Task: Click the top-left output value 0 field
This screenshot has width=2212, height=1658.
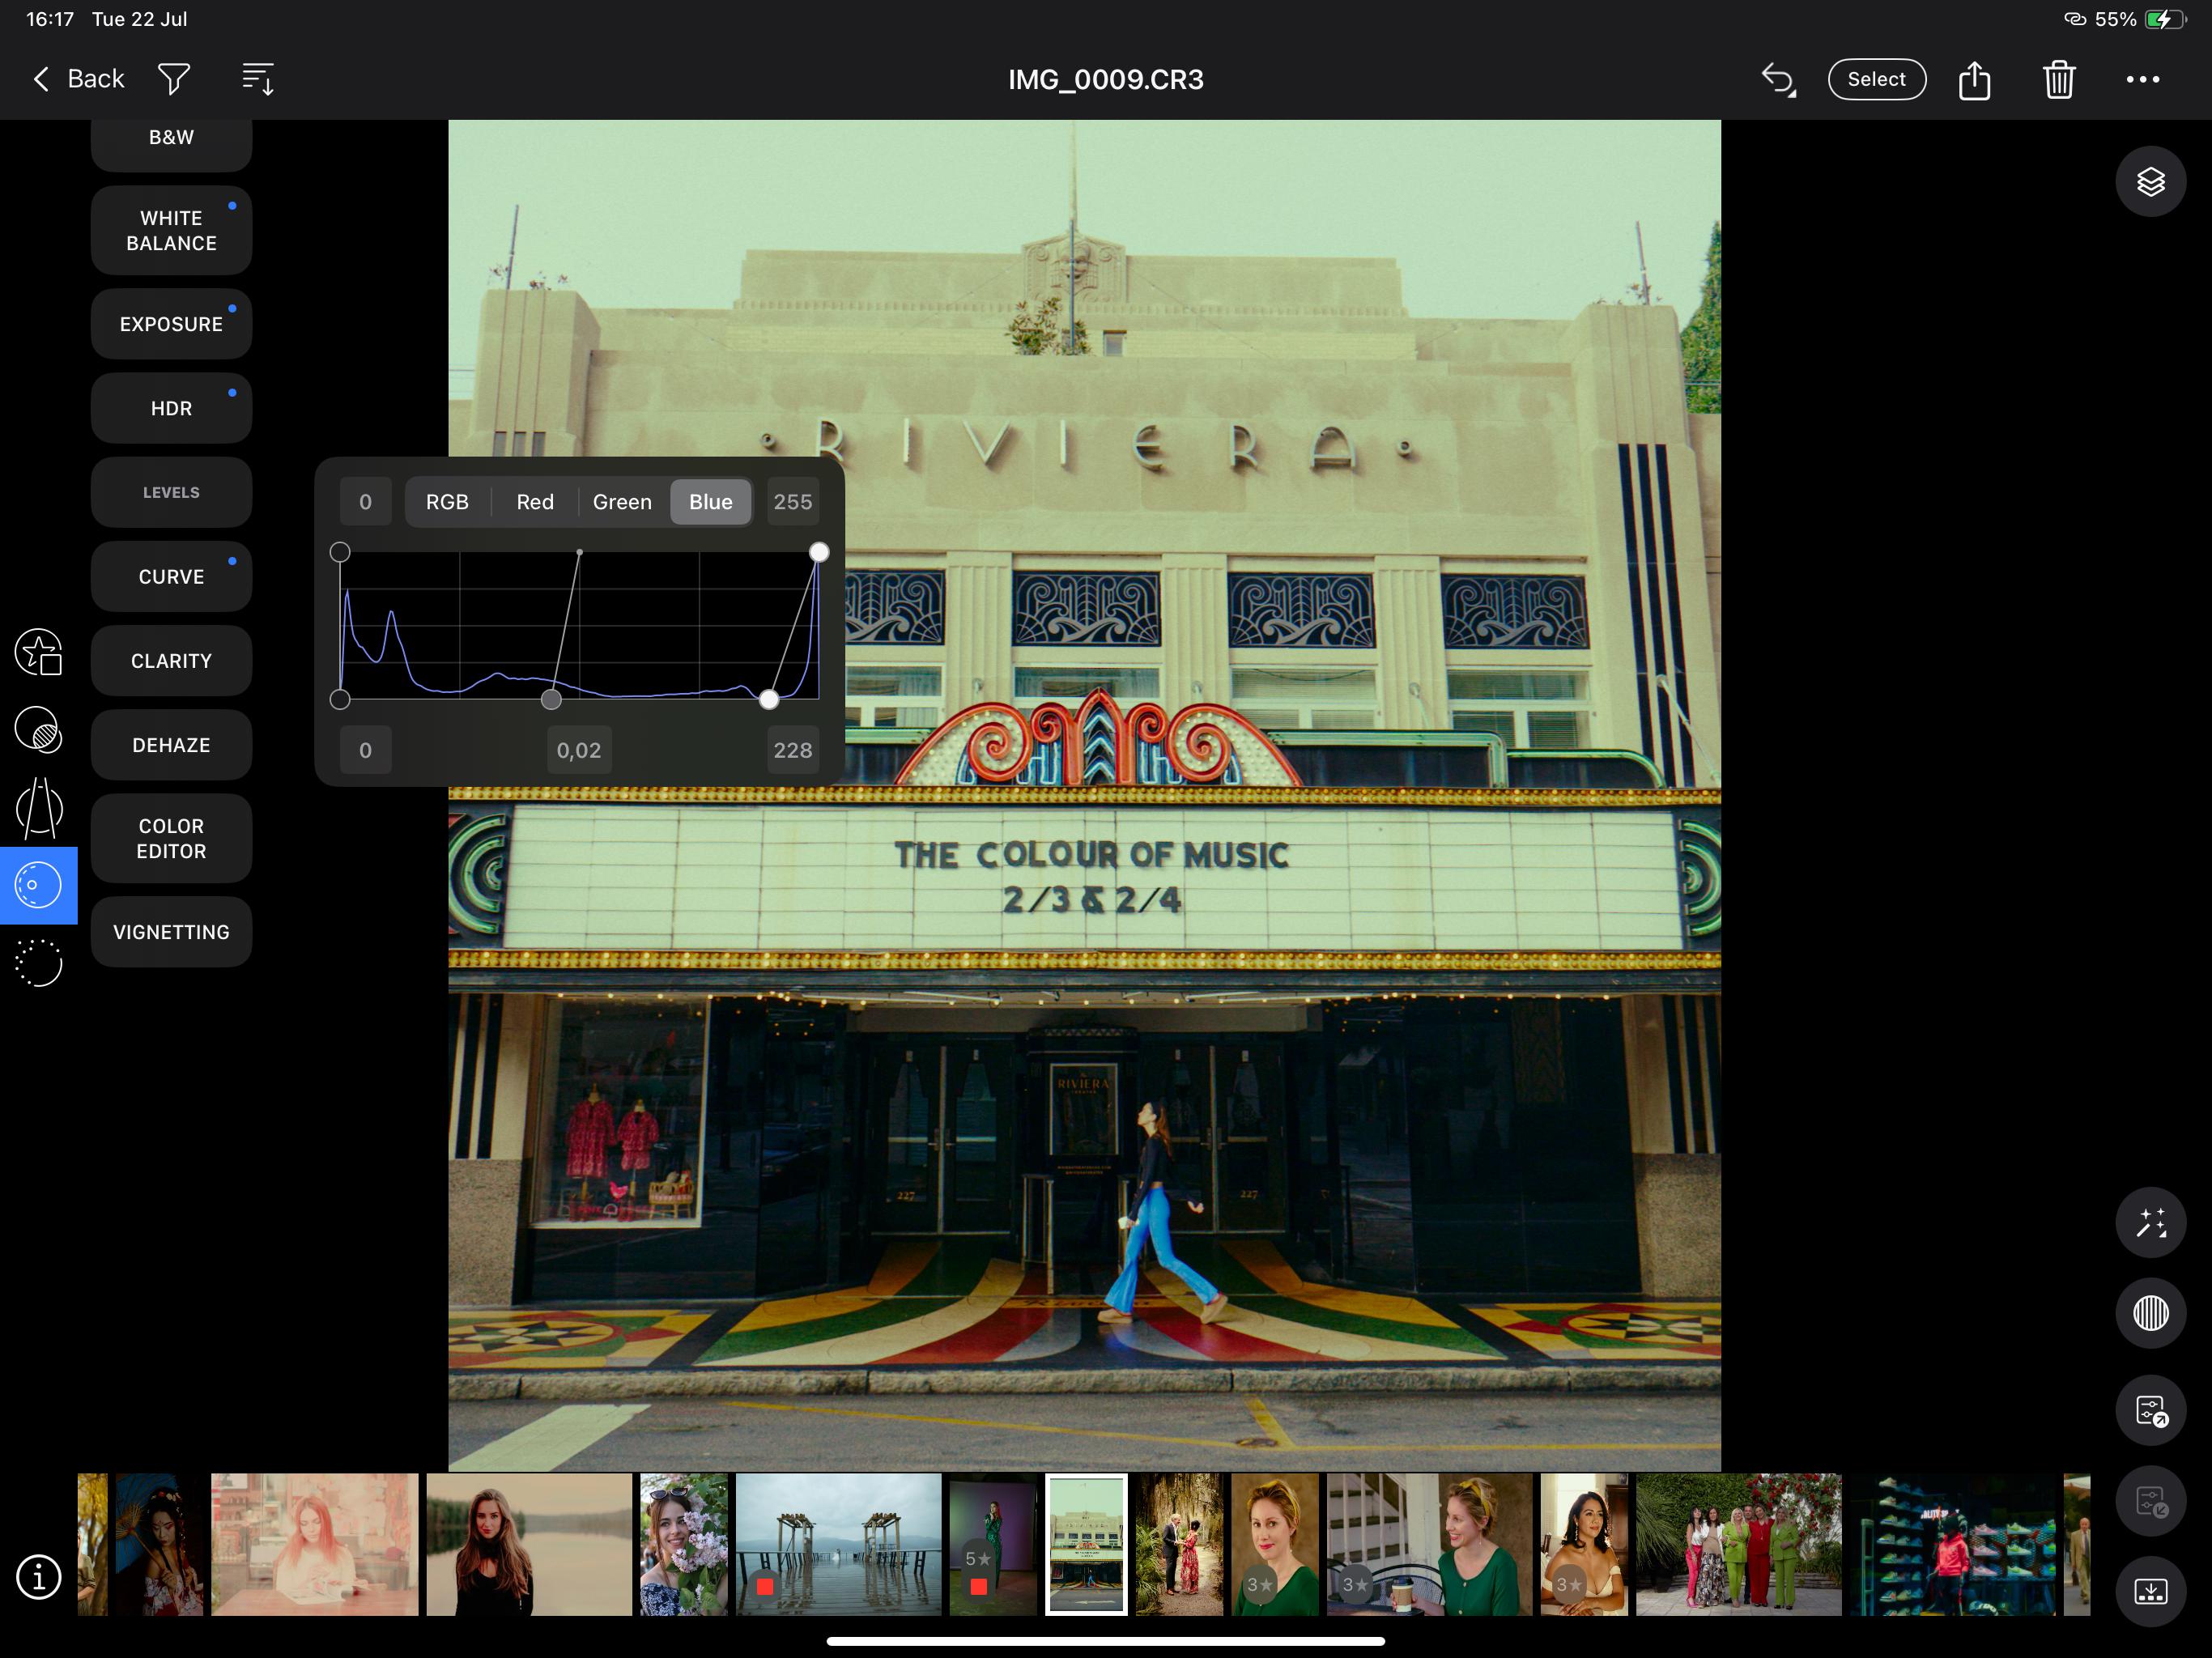Action: click(365, 502)
